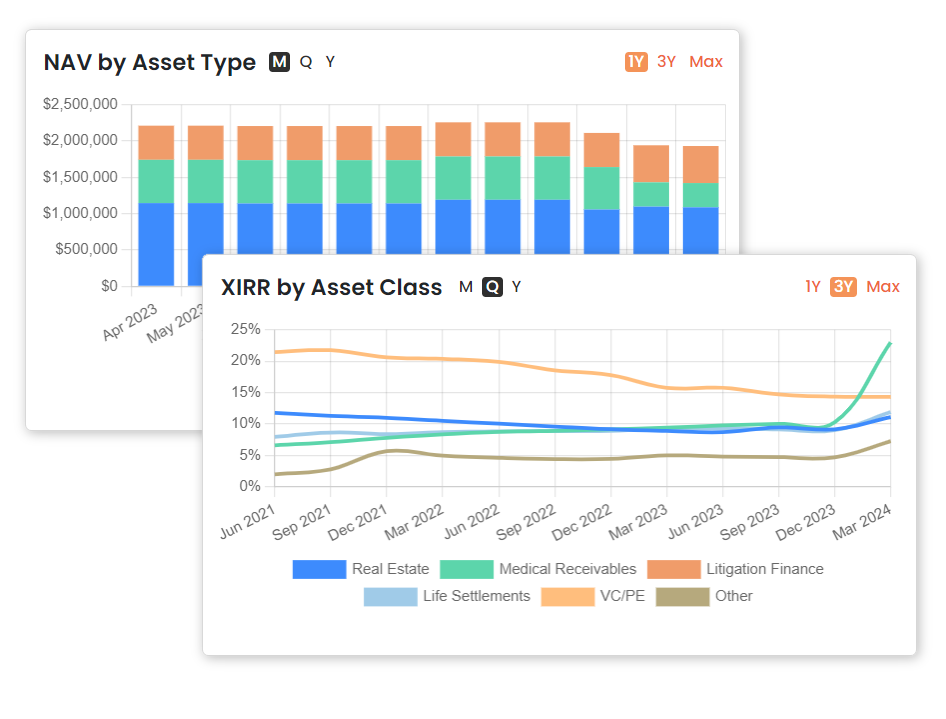This screenshot has width=946, height=719.
Task: Switch NAV chart to quarterly Q interval
Action: pyautogui.click(x=306, y=62)
